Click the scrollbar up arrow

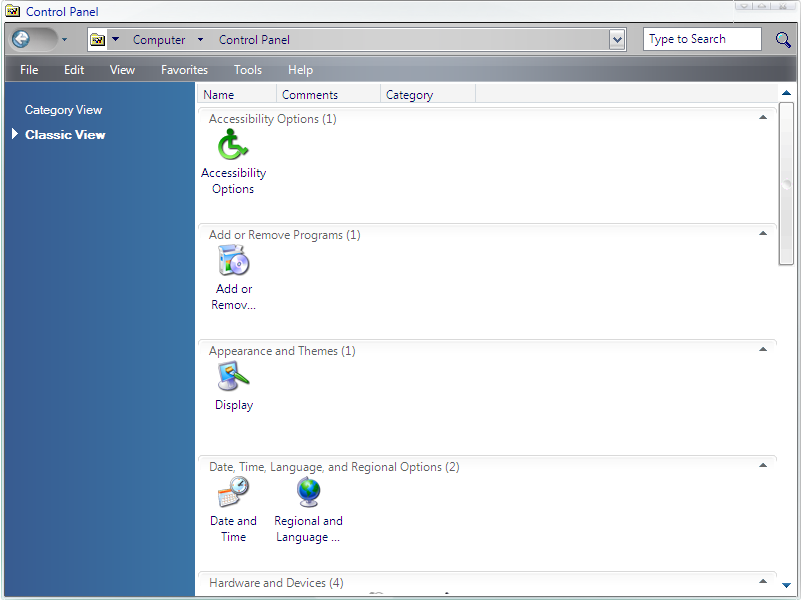coord(786,93)
